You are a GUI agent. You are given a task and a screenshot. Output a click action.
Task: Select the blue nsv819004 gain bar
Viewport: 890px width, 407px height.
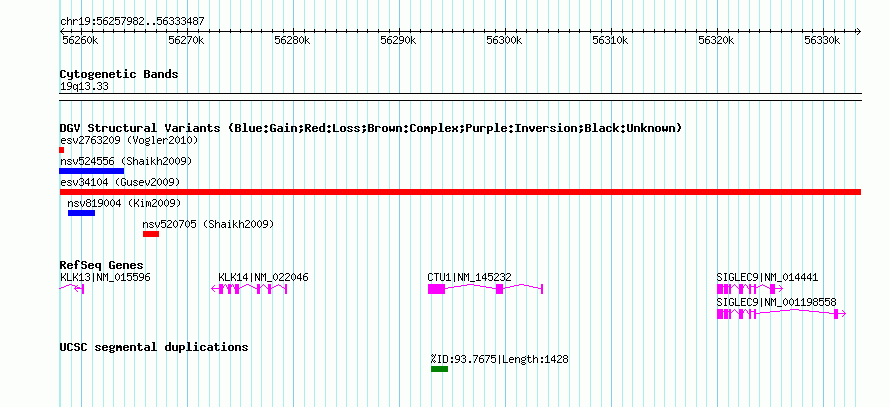pos(81,213)
